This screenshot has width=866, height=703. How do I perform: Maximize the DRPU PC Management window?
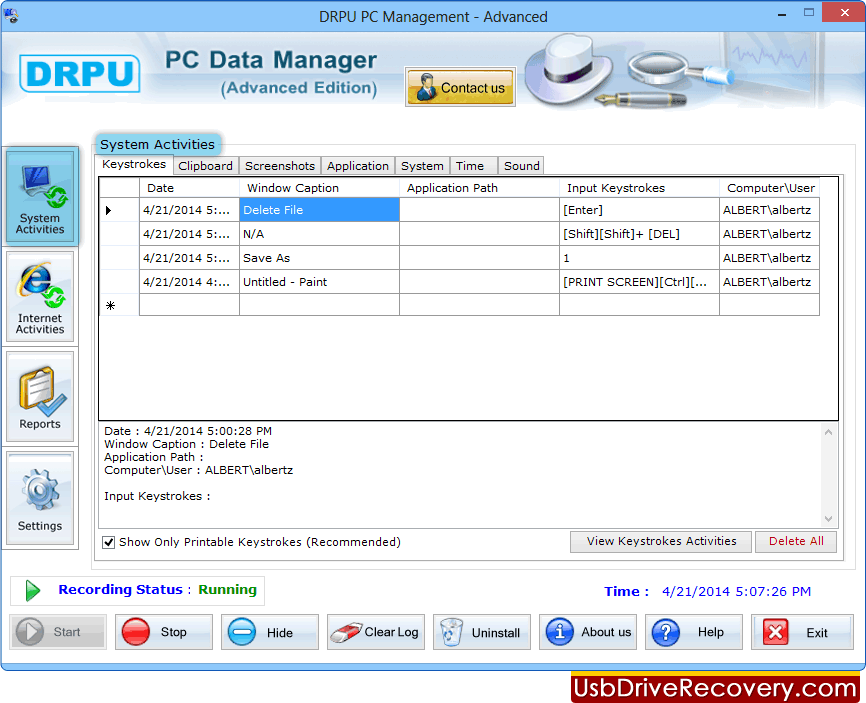tap(809, 13)
